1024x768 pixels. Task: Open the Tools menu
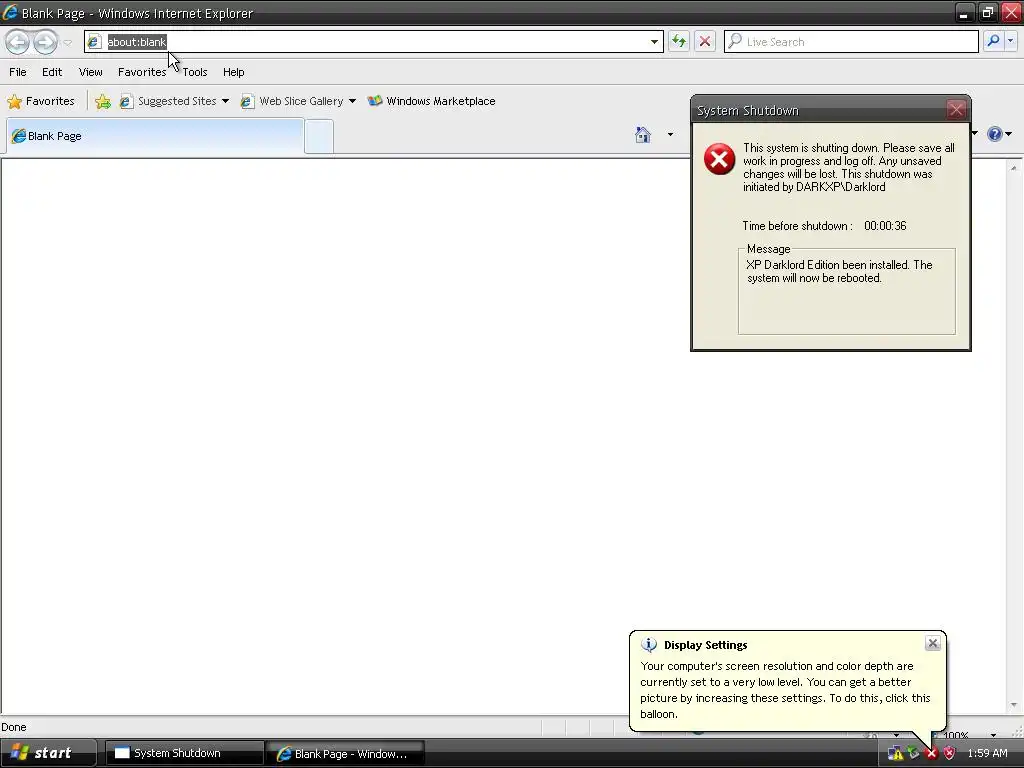click(195, 72)
